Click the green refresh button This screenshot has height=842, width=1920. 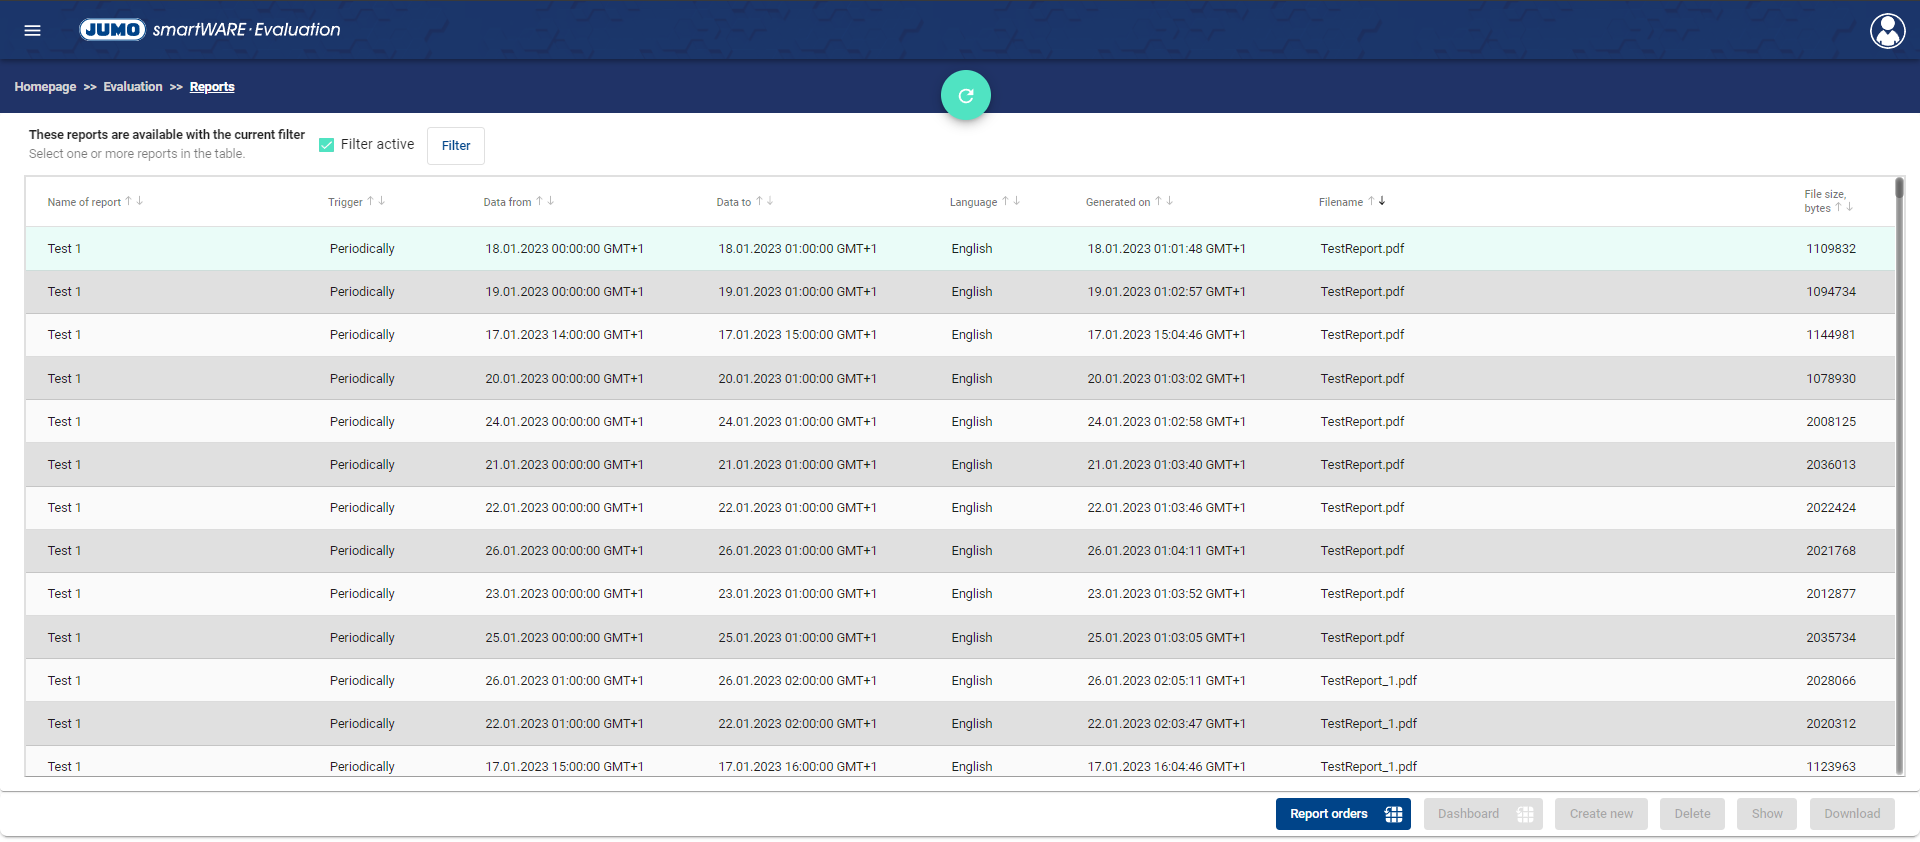965,96
